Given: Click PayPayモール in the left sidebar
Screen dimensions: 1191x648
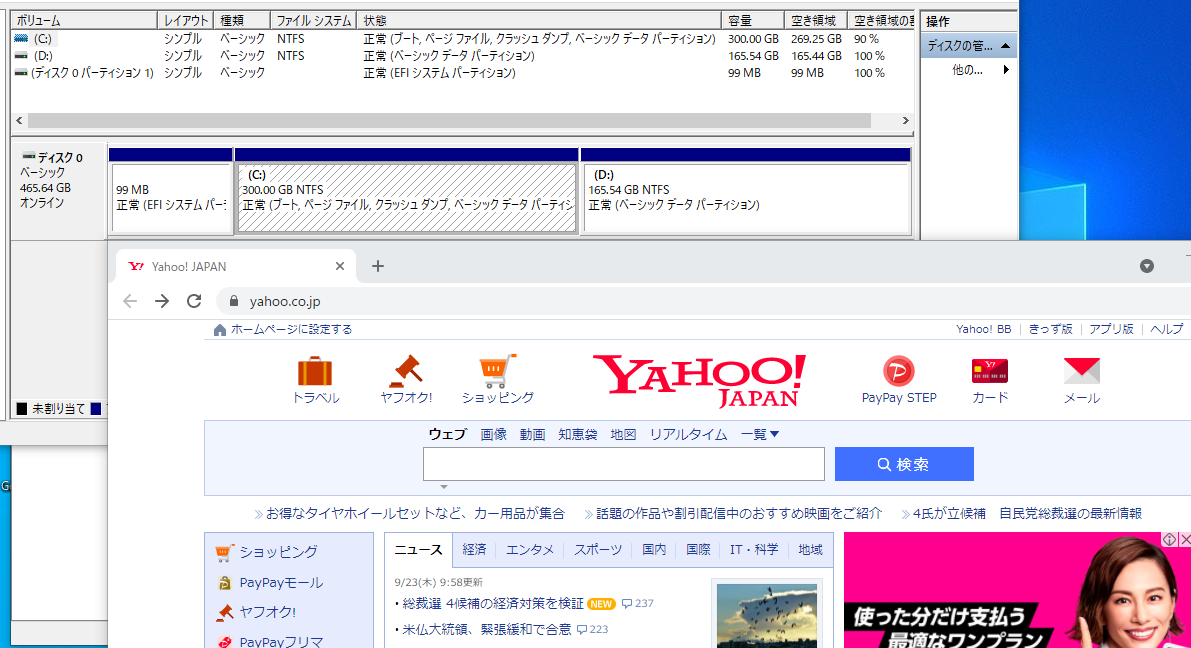Looking at the screenshot, I should (281, 583).
